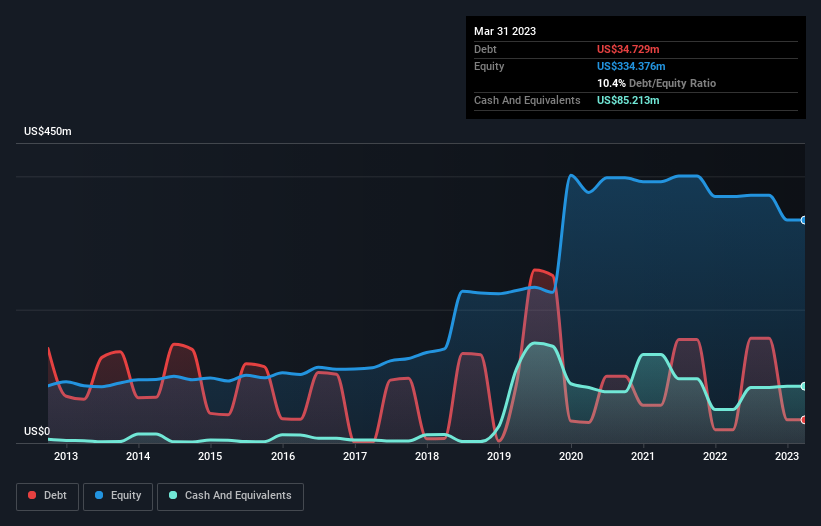Select the Equity data point at Mar 2023
The width and height of the screenshot is (821, 526).
[804, 220]
